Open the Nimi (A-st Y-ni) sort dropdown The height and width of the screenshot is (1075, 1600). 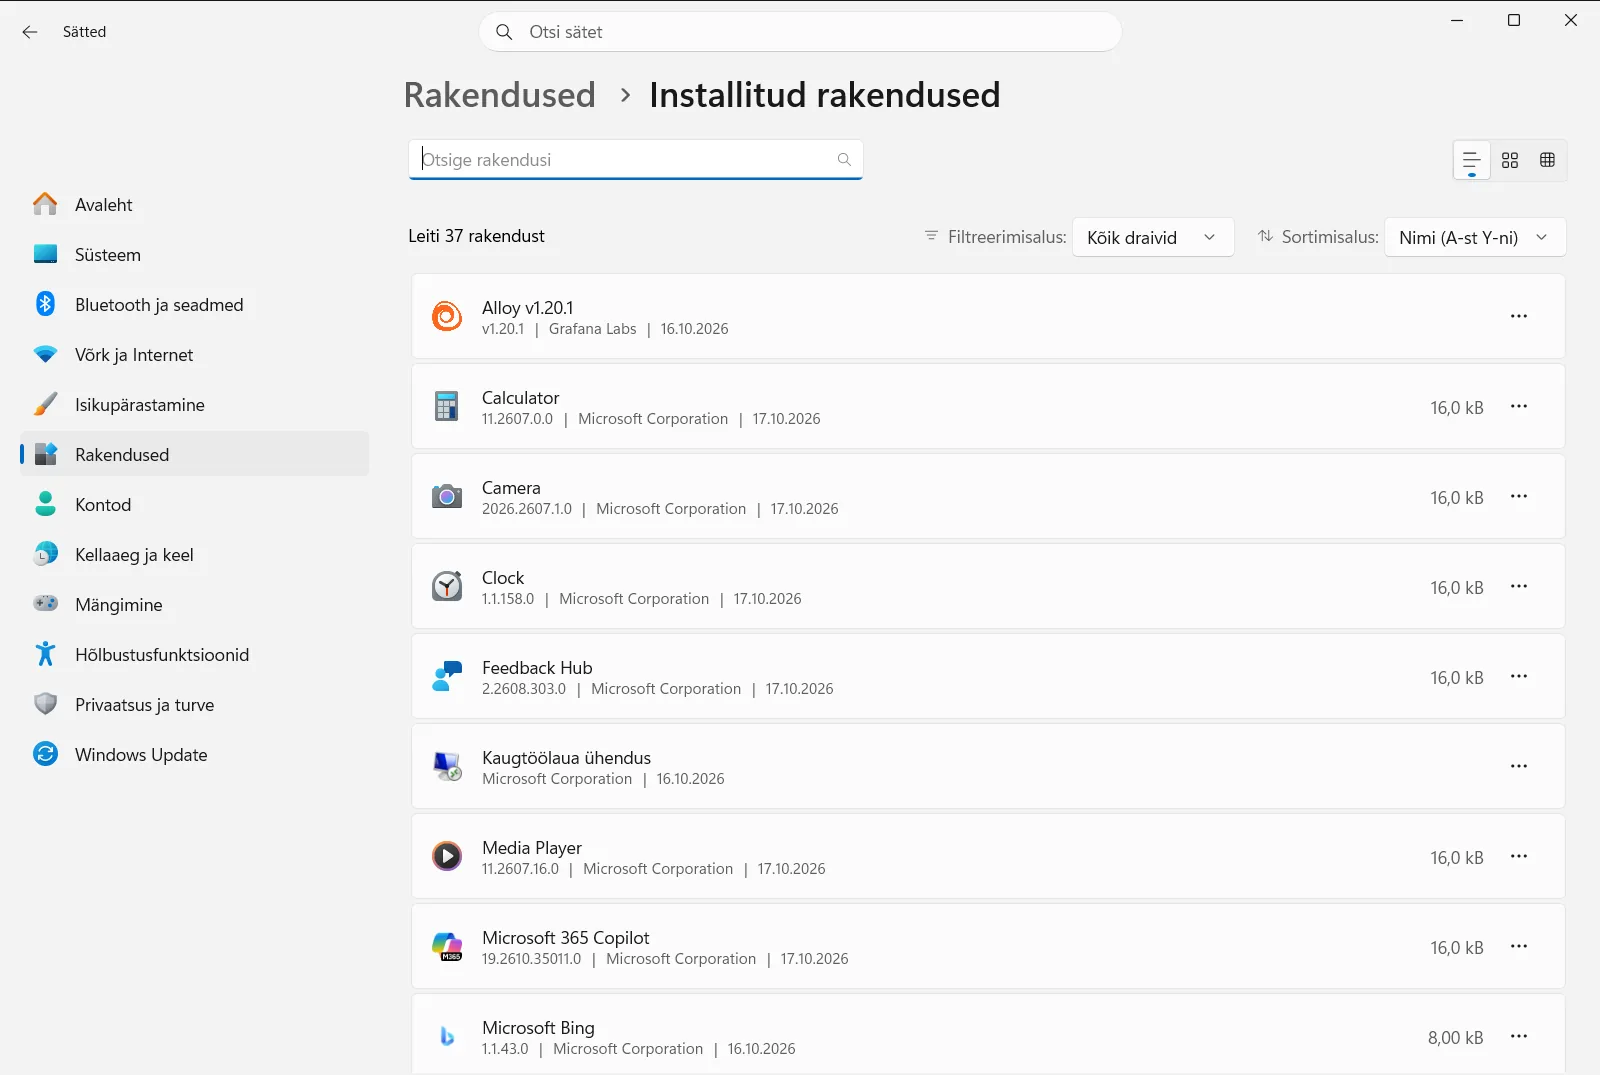pos(1475,238)
